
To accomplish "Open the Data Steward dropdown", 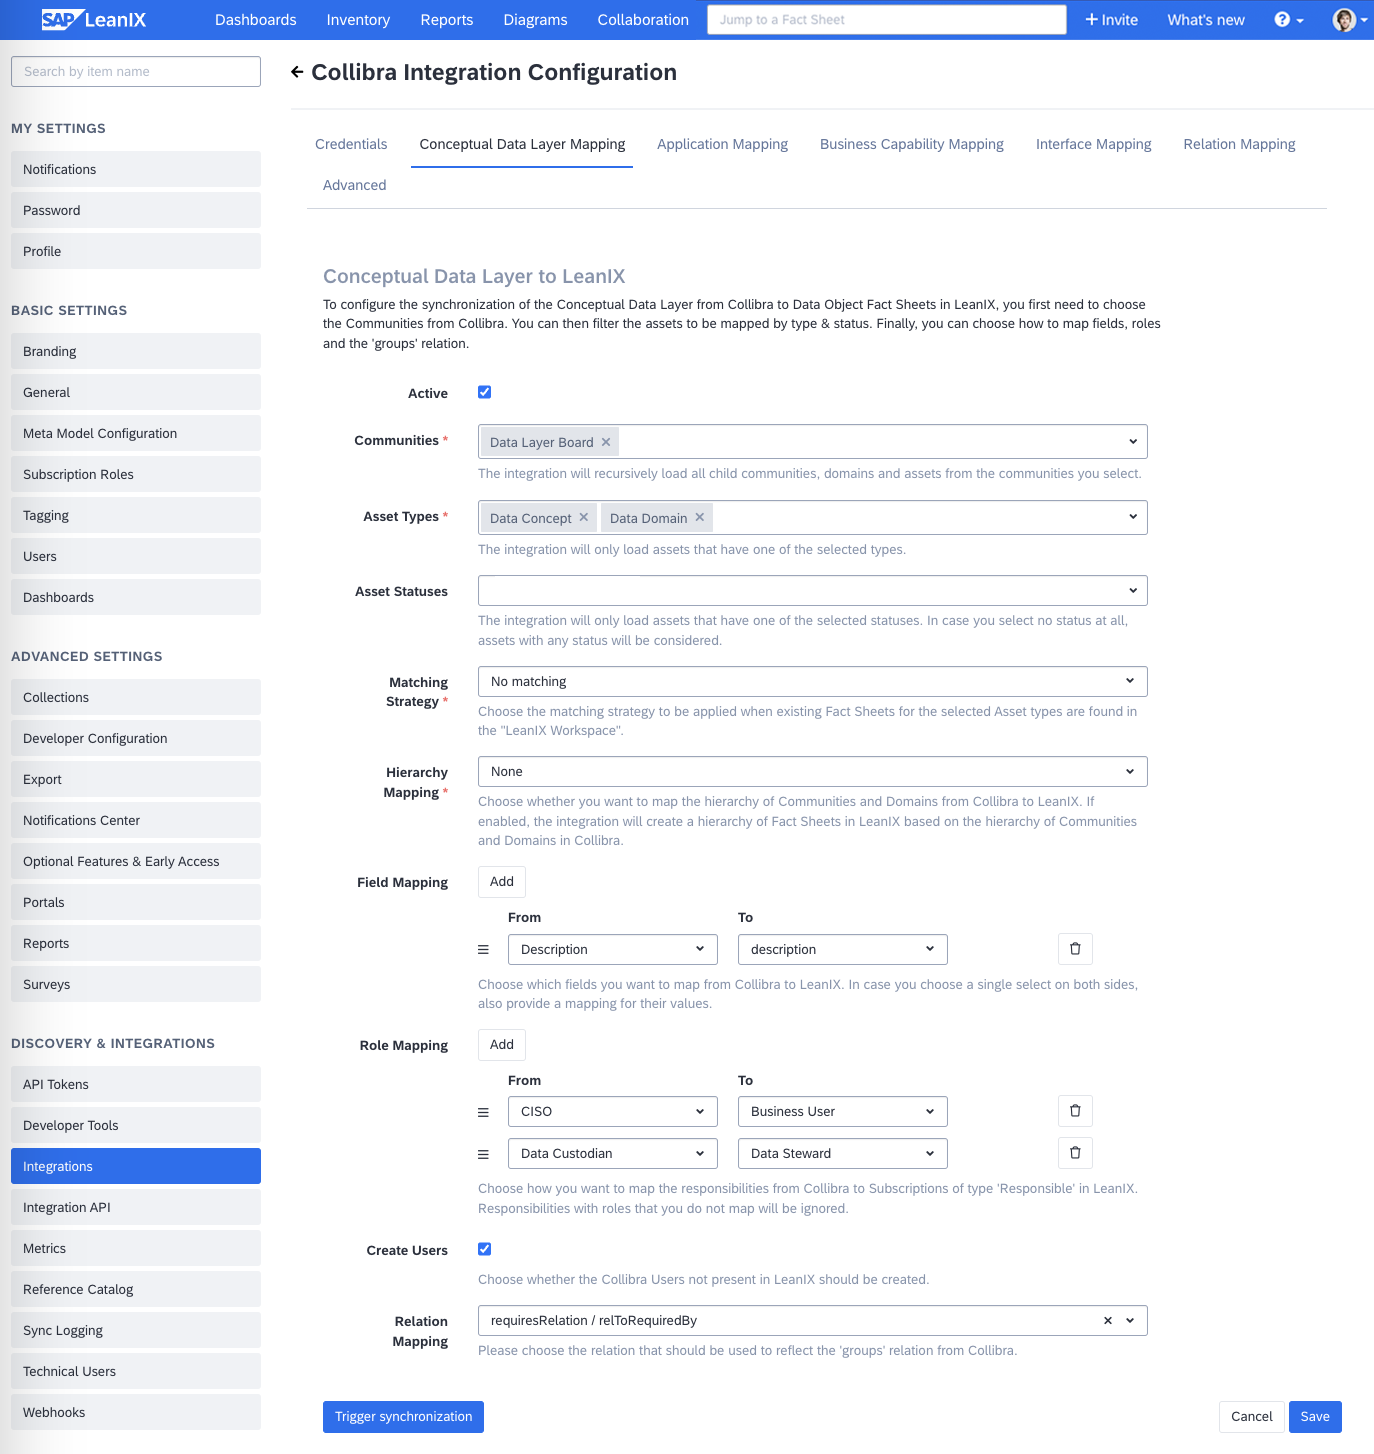I will [843, 1153].
